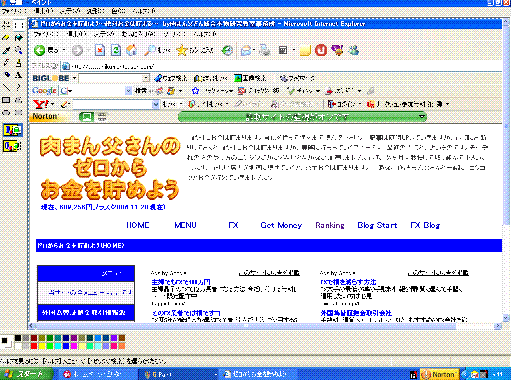Select the Text tool (A) in Paint
The image size is (512, 380).
(19, 75)
